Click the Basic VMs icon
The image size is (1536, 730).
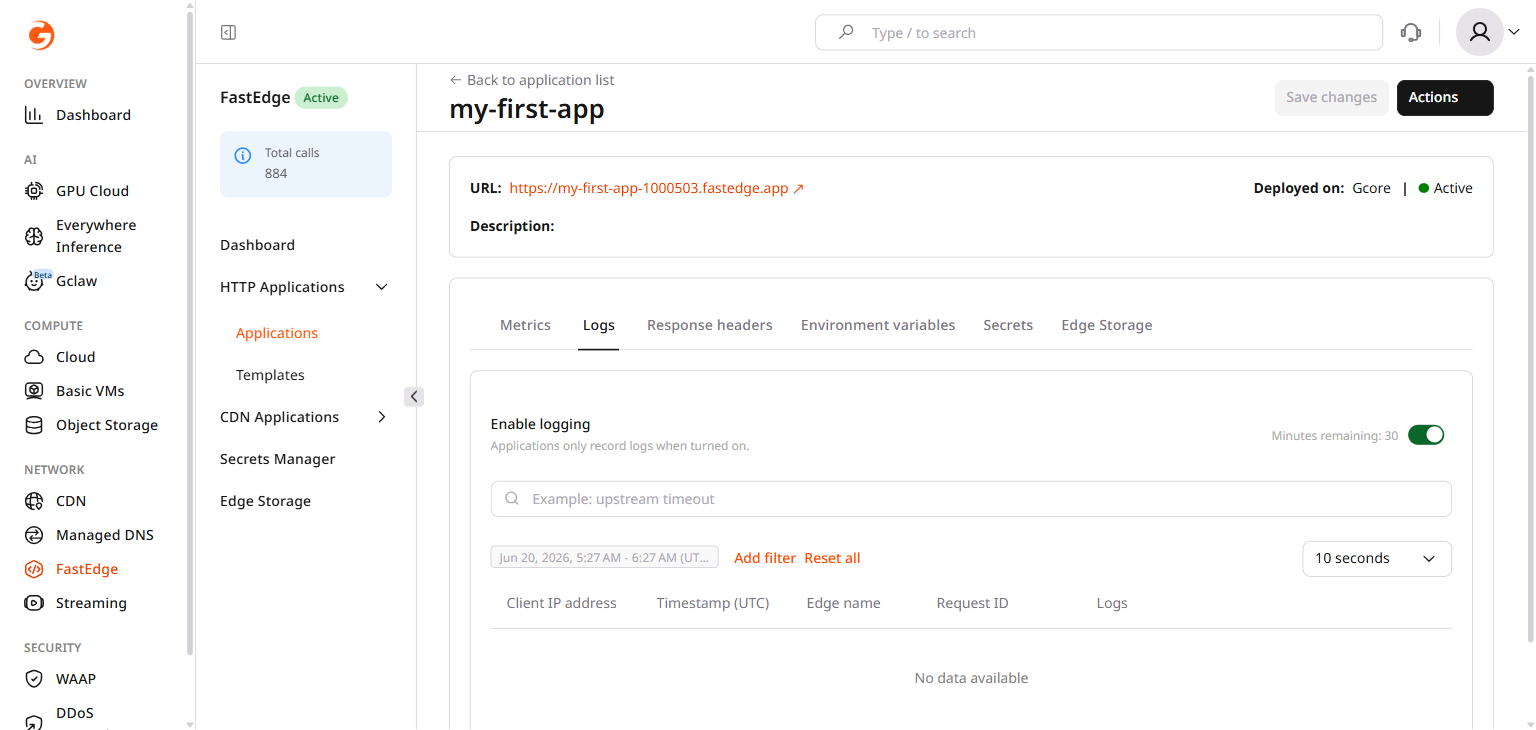[x=34, y=391]
